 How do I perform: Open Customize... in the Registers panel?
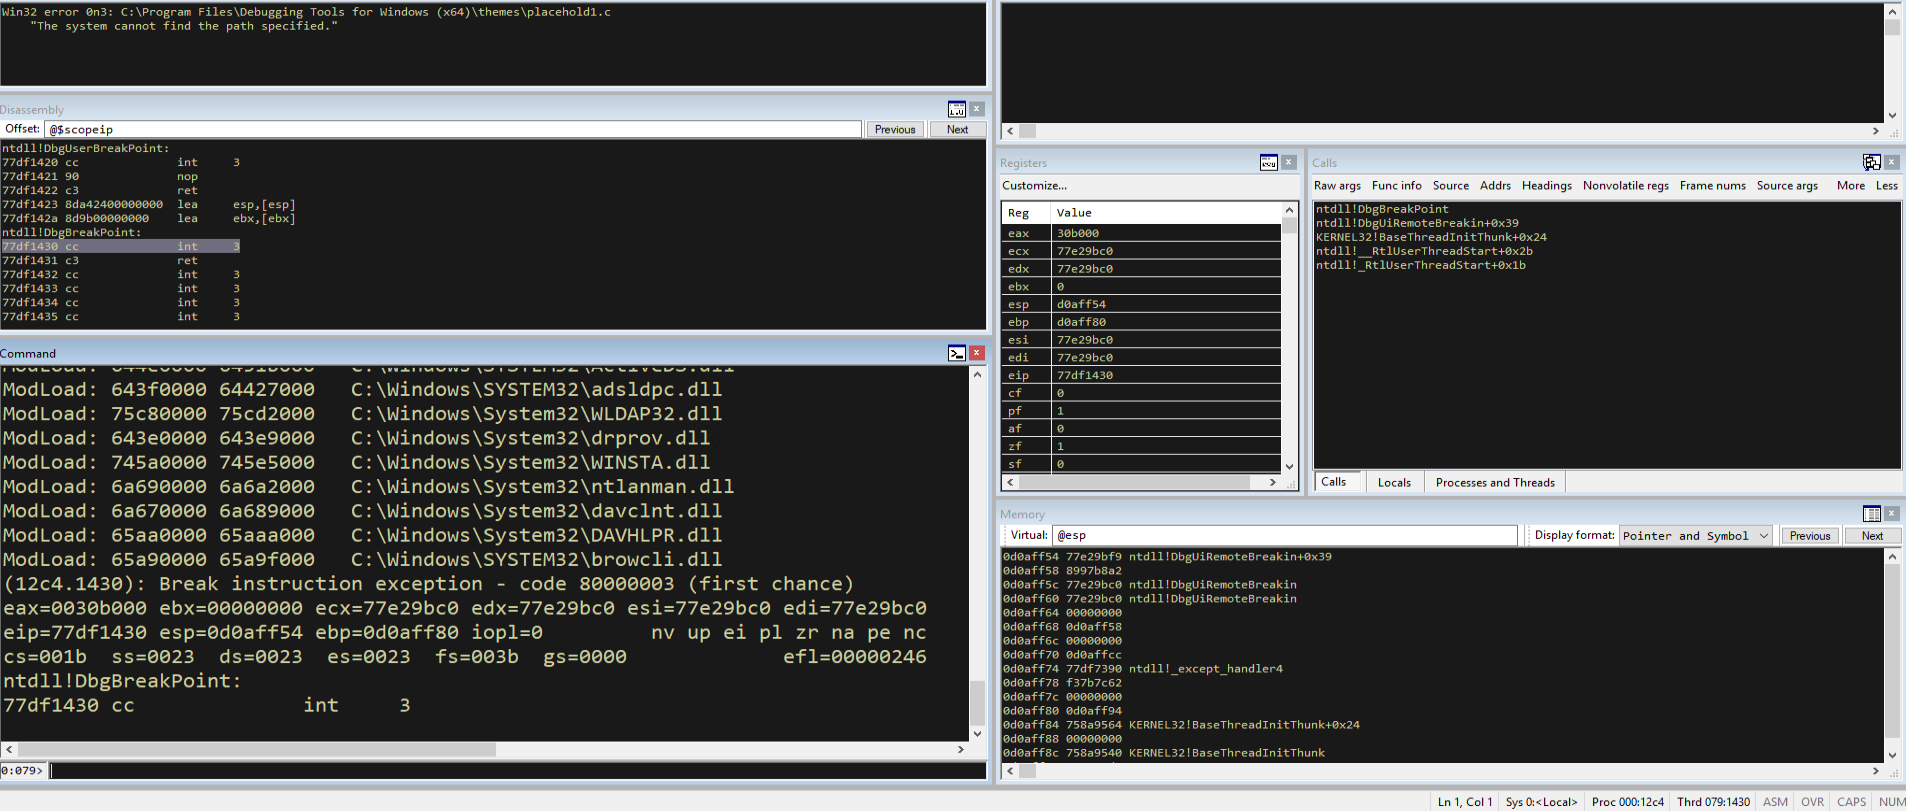[1034, 185]
